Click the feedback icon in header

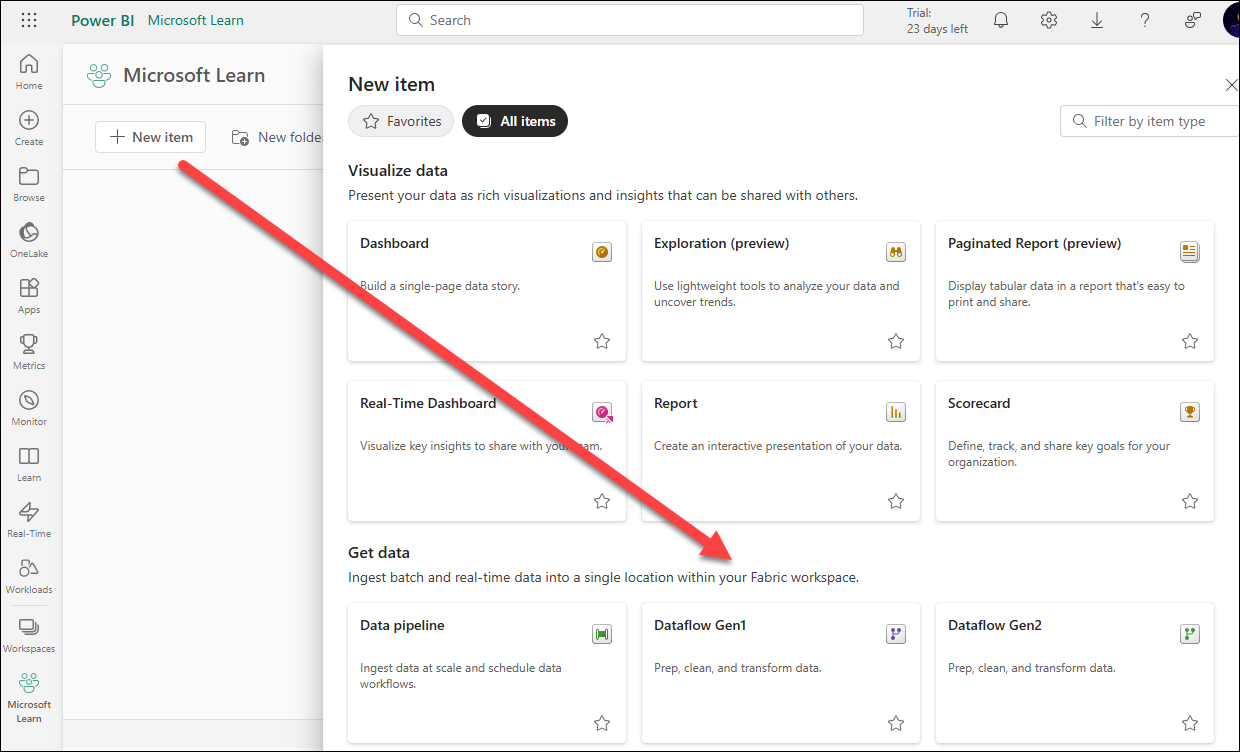(x=1193, y=20)
